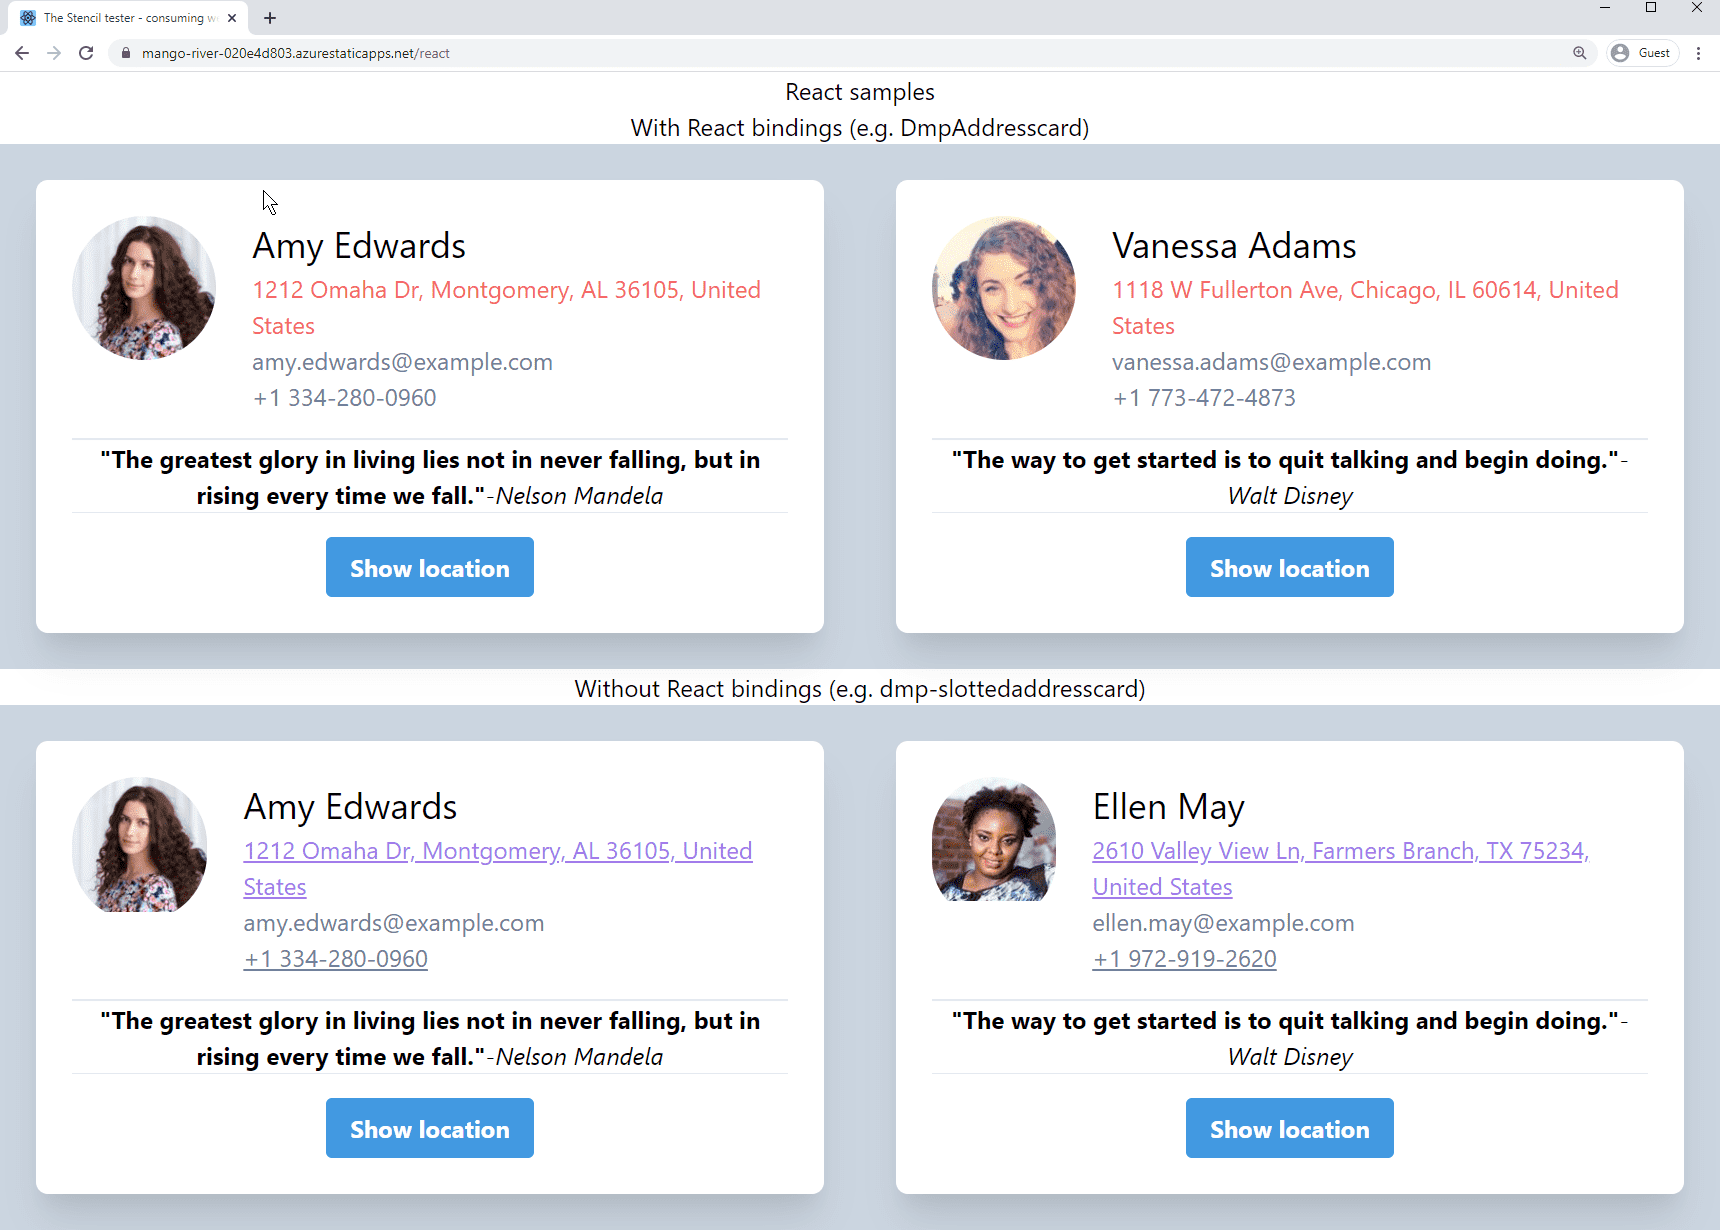Image resolution: width=1720 pixels, height=1230 pixels.
Task: Open the zoom magnifier icon in address bar
Action: (1579, 53)
